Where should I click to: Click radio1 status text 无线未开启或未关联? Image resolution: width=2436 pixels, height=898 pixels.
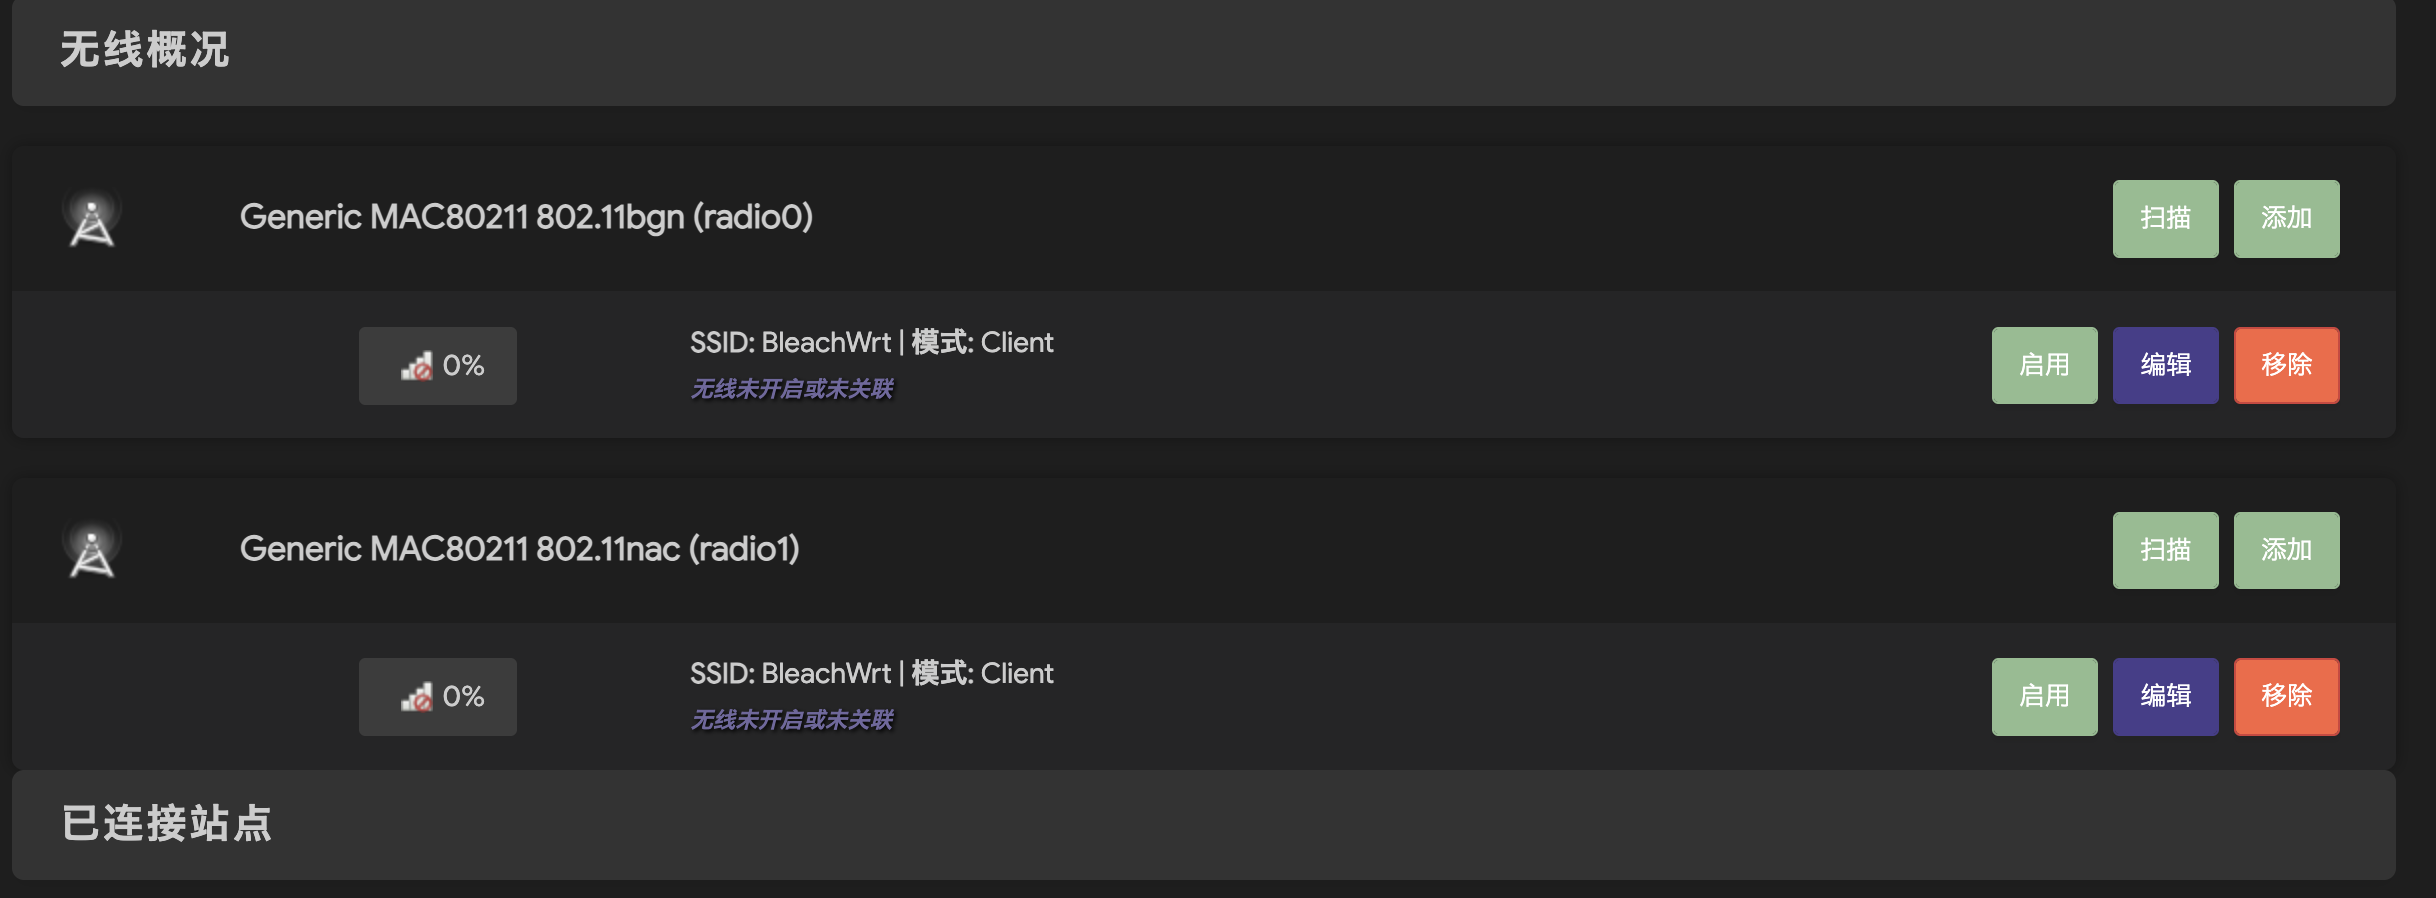[792, 720]
